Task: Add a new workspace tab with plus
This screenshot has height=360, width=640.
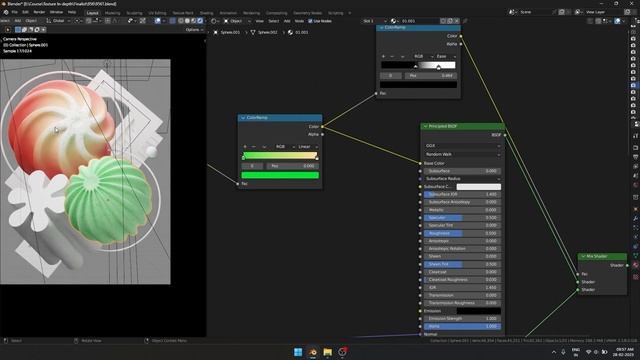Action: [350, 13]
